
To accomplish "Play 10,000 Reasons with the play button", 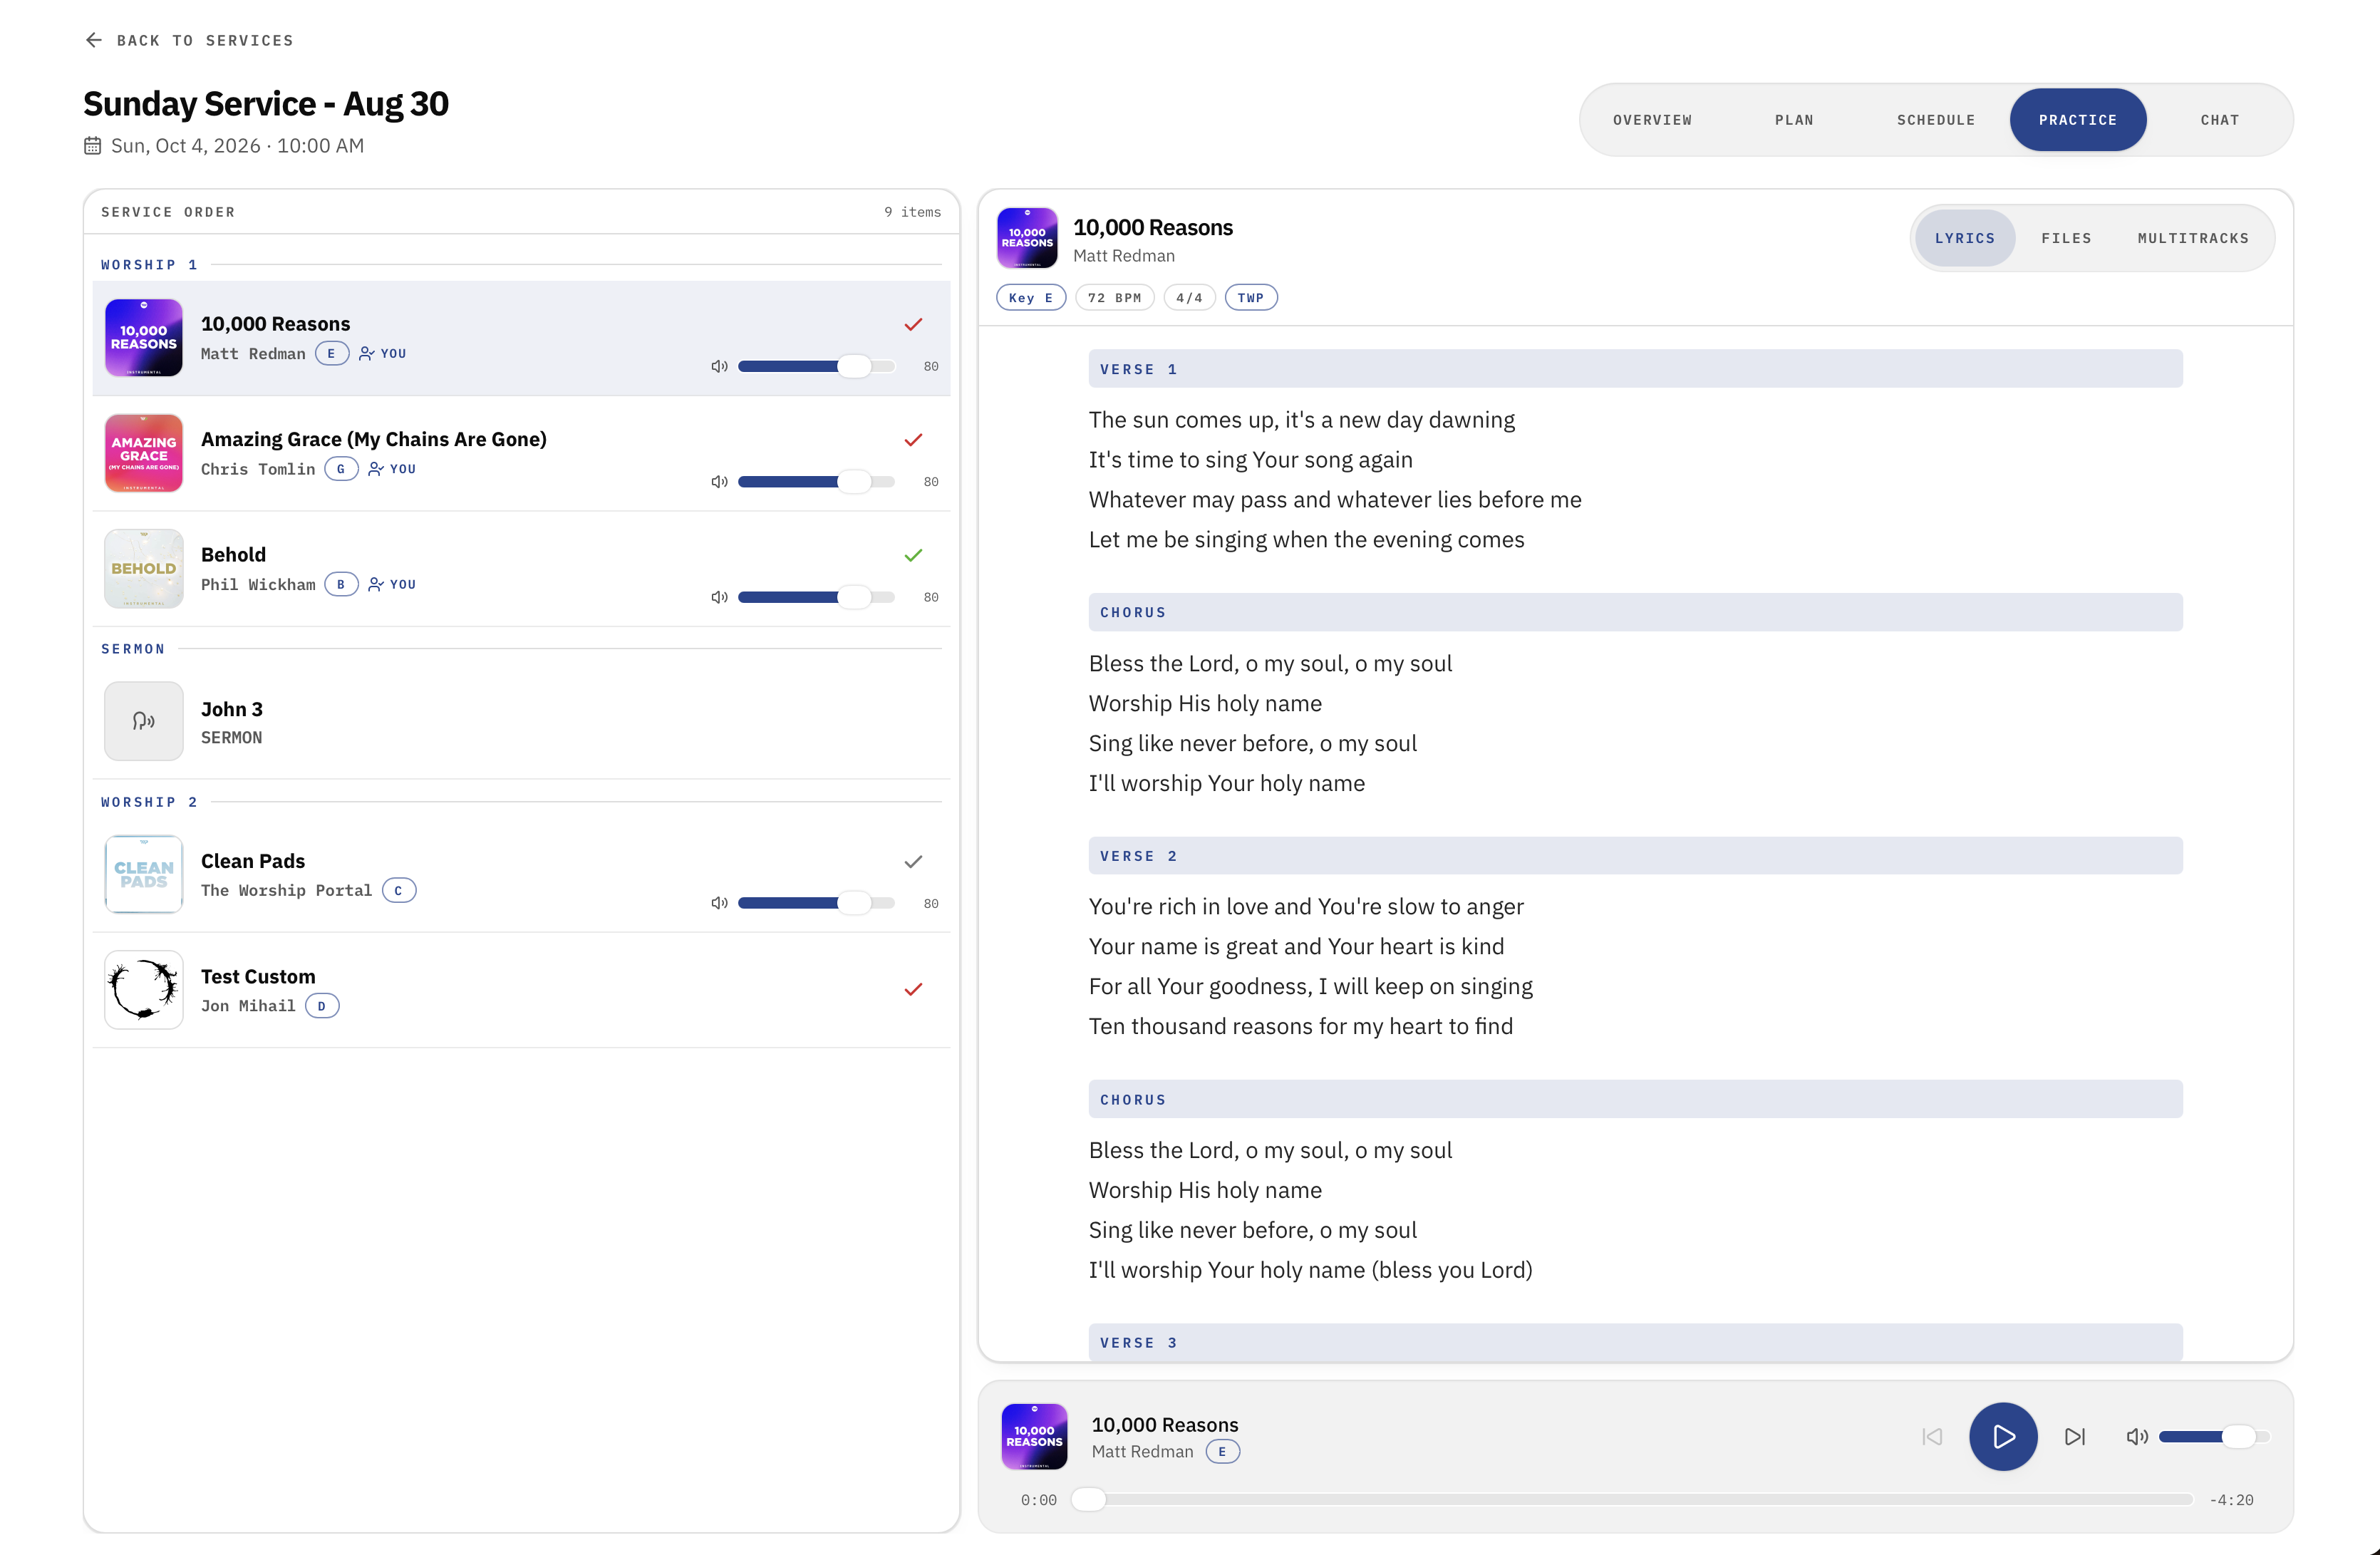I will (2003, 1437).
